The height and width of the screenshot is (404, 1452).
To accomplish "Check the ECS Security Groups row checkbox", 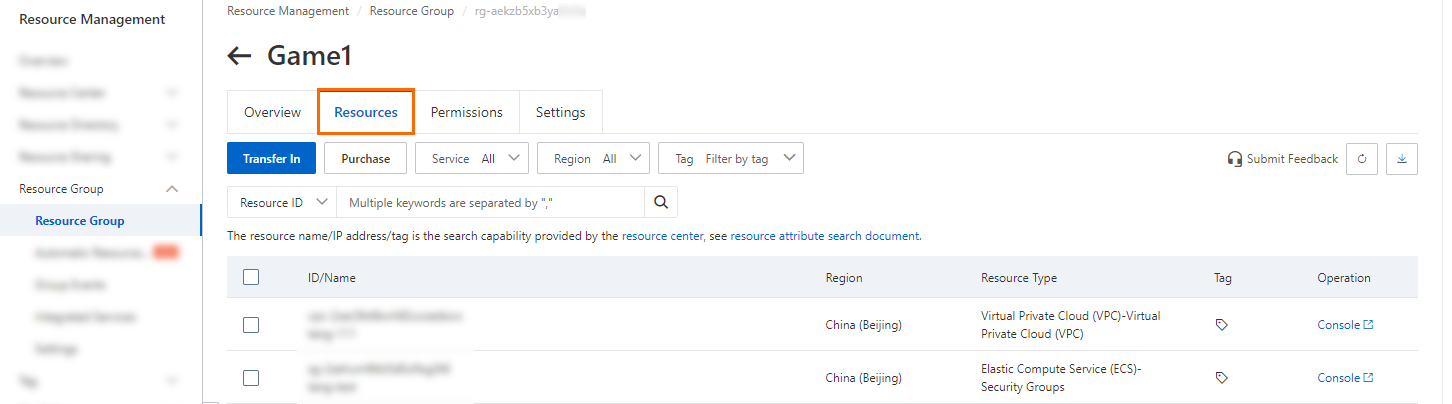I will (251, 378).
